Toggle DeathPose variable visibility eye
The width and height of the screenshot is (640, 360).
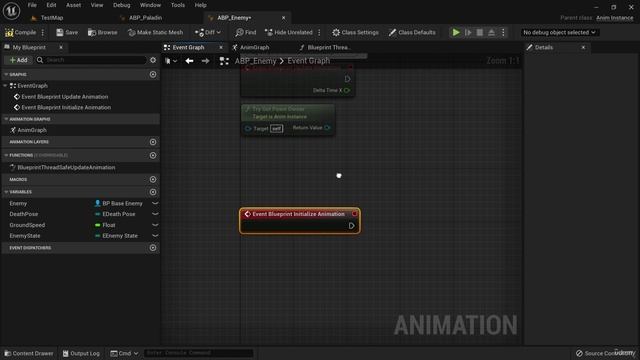(155, 214)
